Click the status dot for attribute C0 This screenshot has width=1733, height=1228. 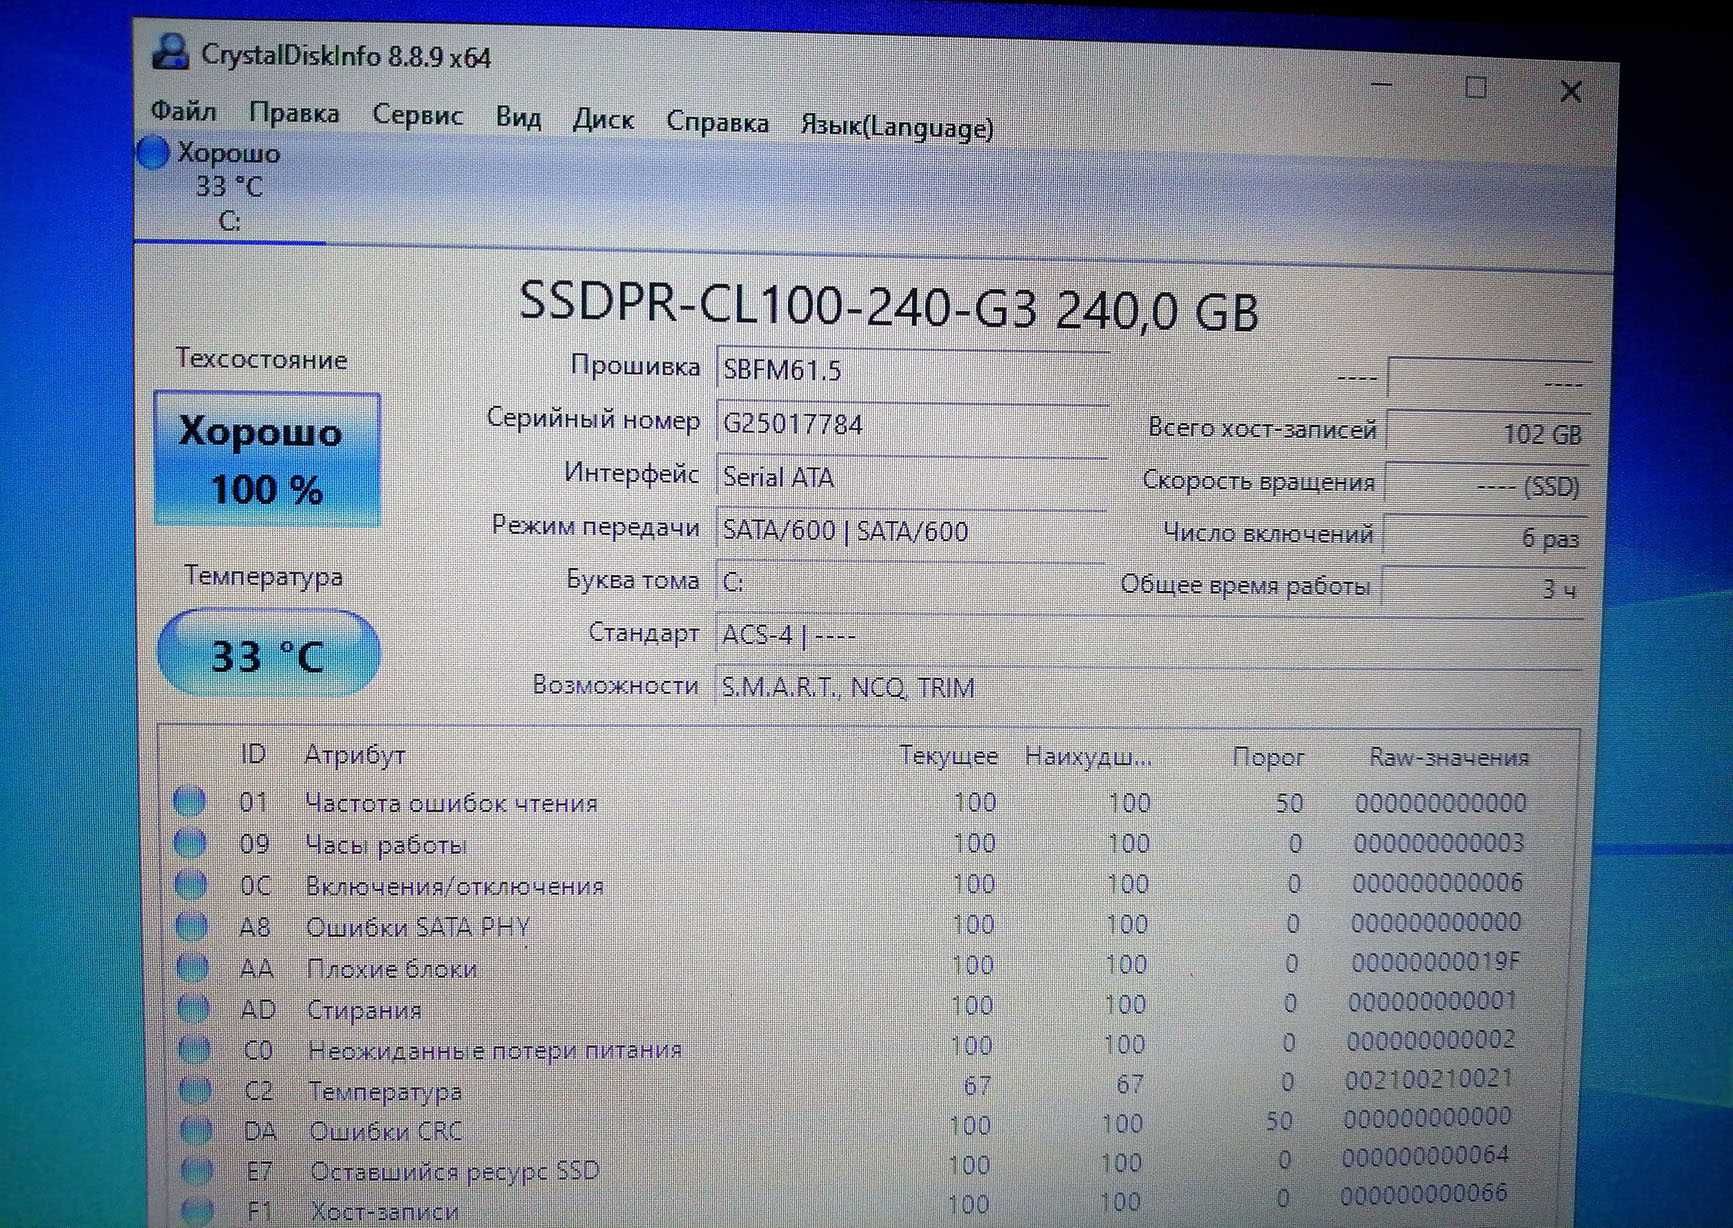195,1049
